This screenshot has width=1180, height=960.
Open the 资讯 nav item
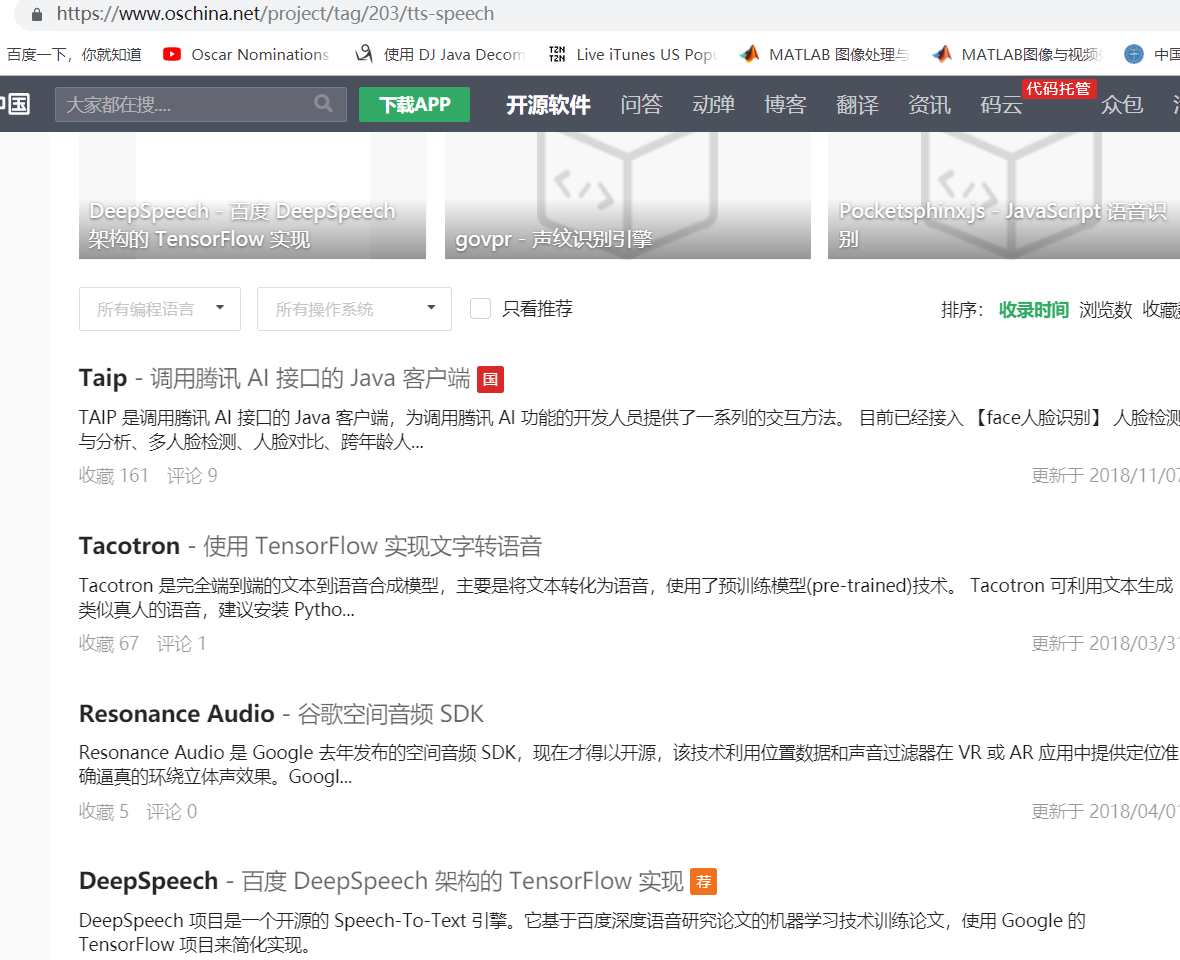click(x=929, y=105)
